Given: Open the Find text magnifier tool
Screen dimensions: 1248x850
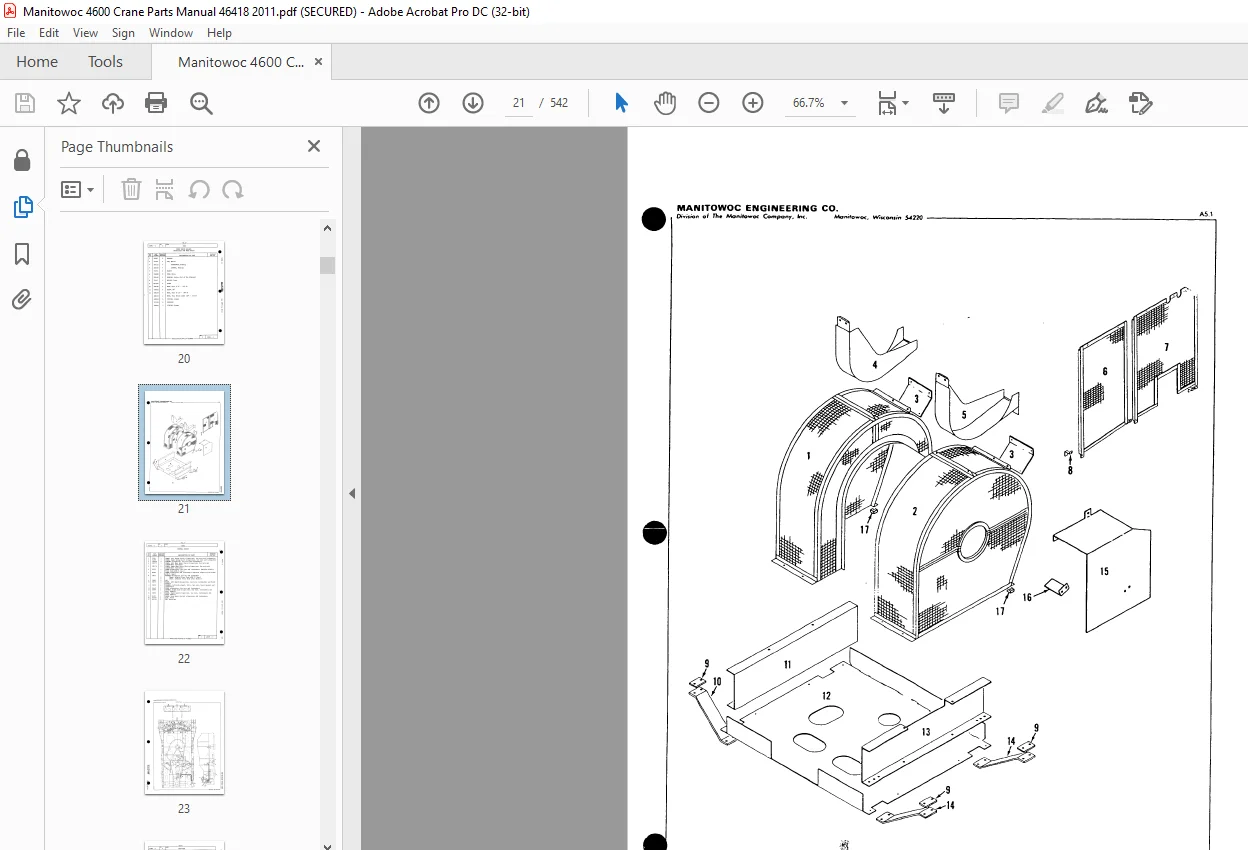Looking at the screenshot, I should coord(202,103).
